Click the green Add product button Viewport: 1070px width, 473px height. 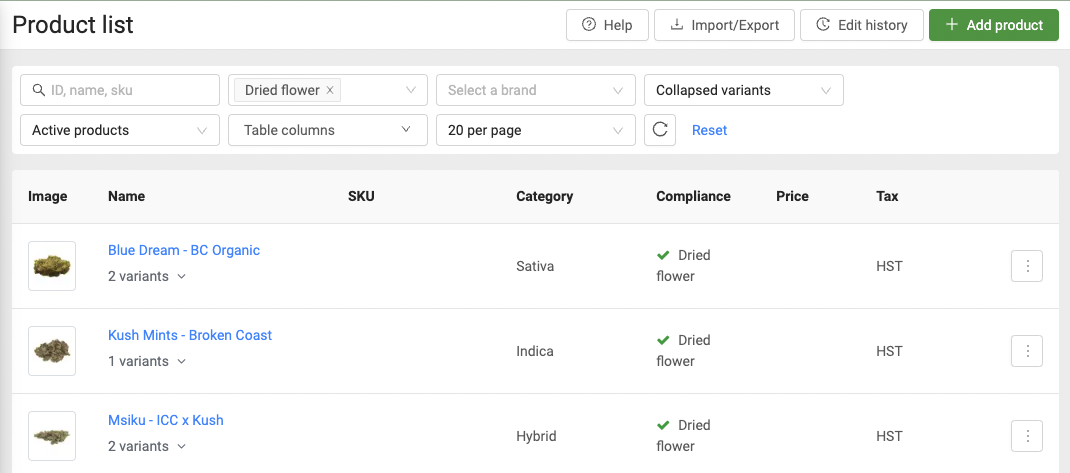pyautogui.click(x=993, y=25)
